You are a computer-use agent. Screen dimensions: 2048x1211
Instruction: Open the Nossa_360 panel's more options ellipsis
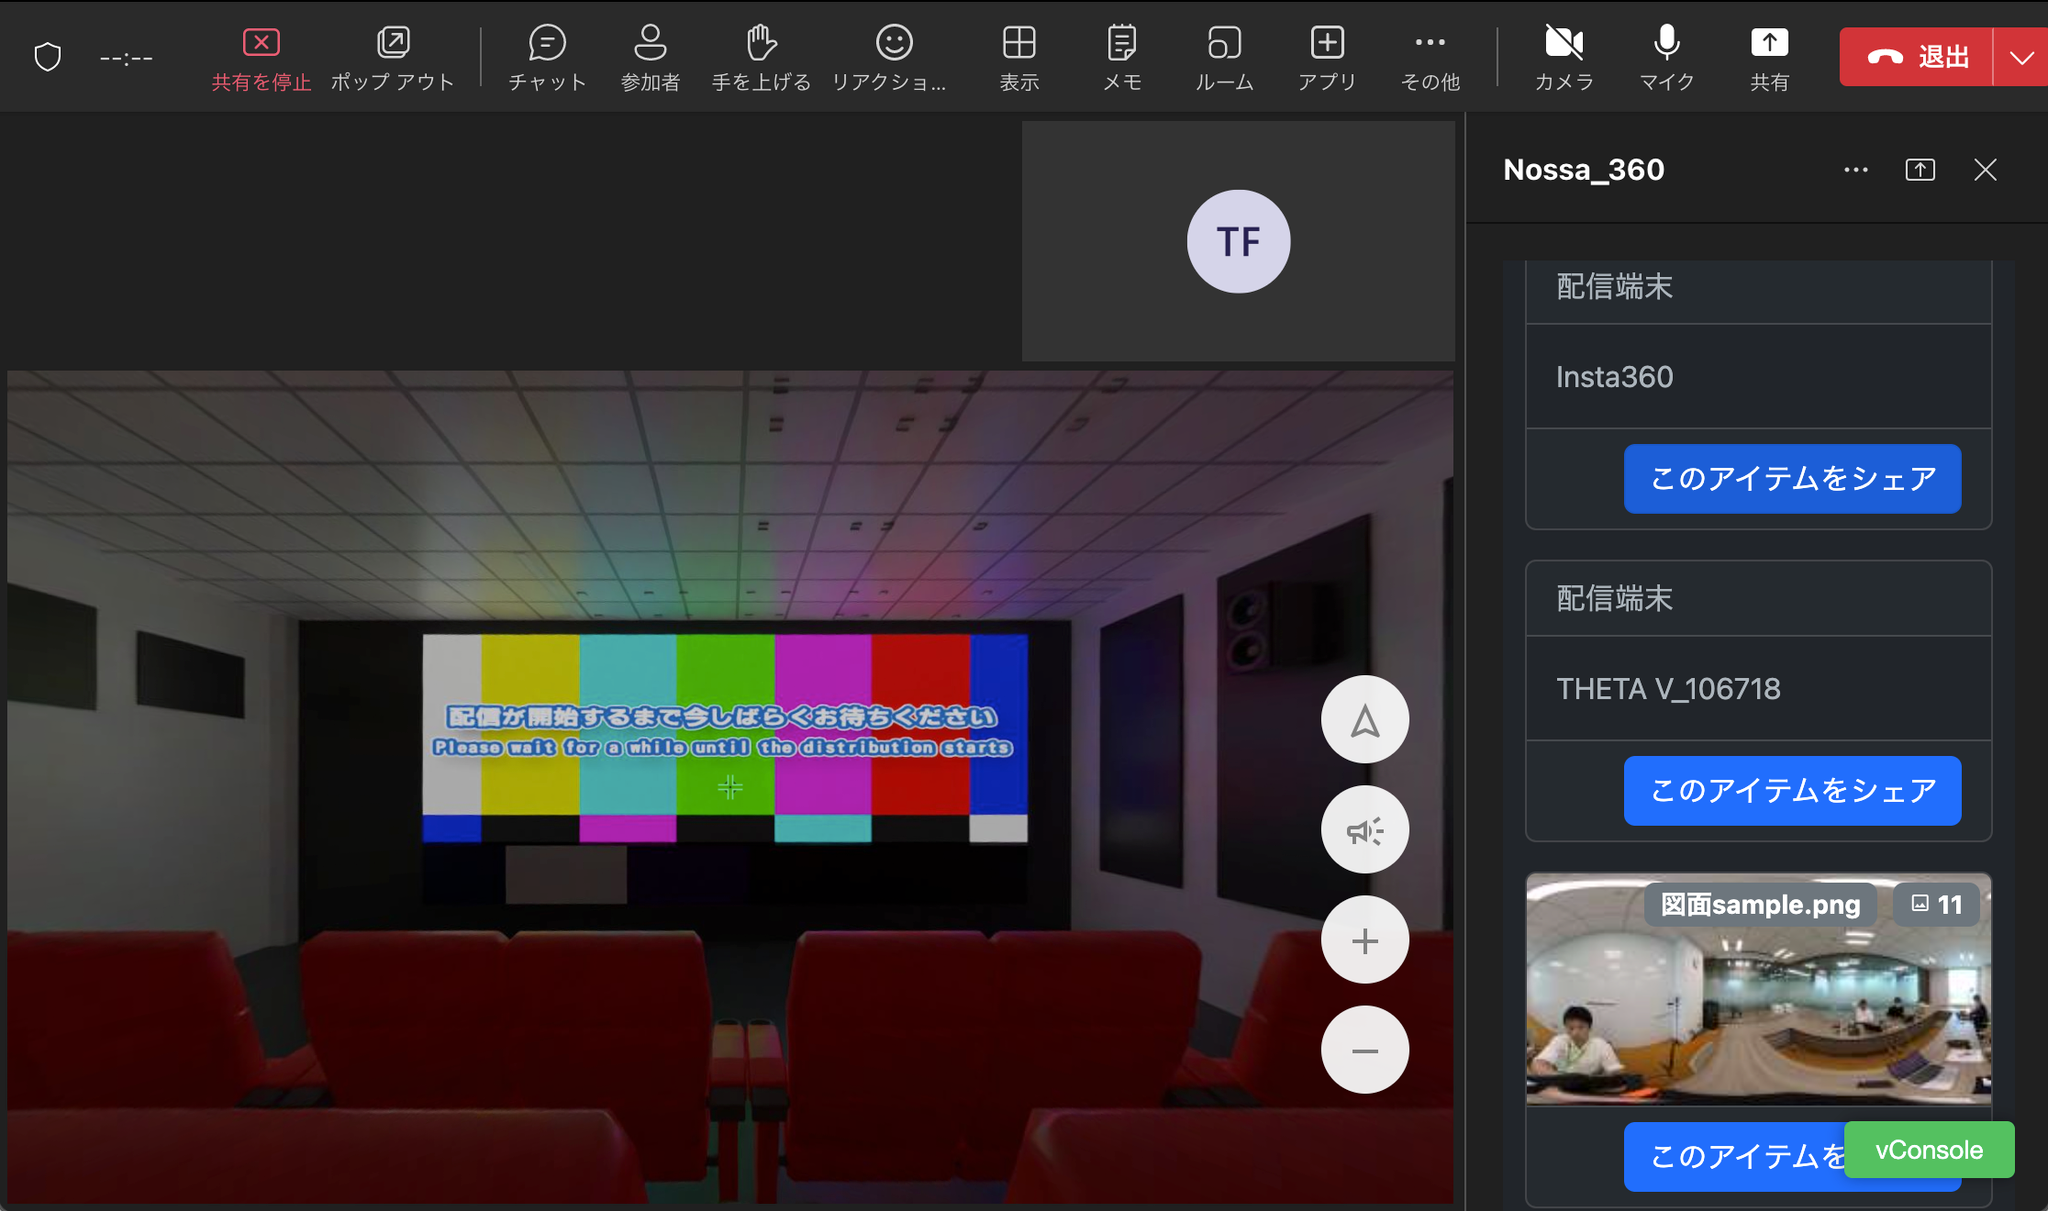click(1856, 170)
